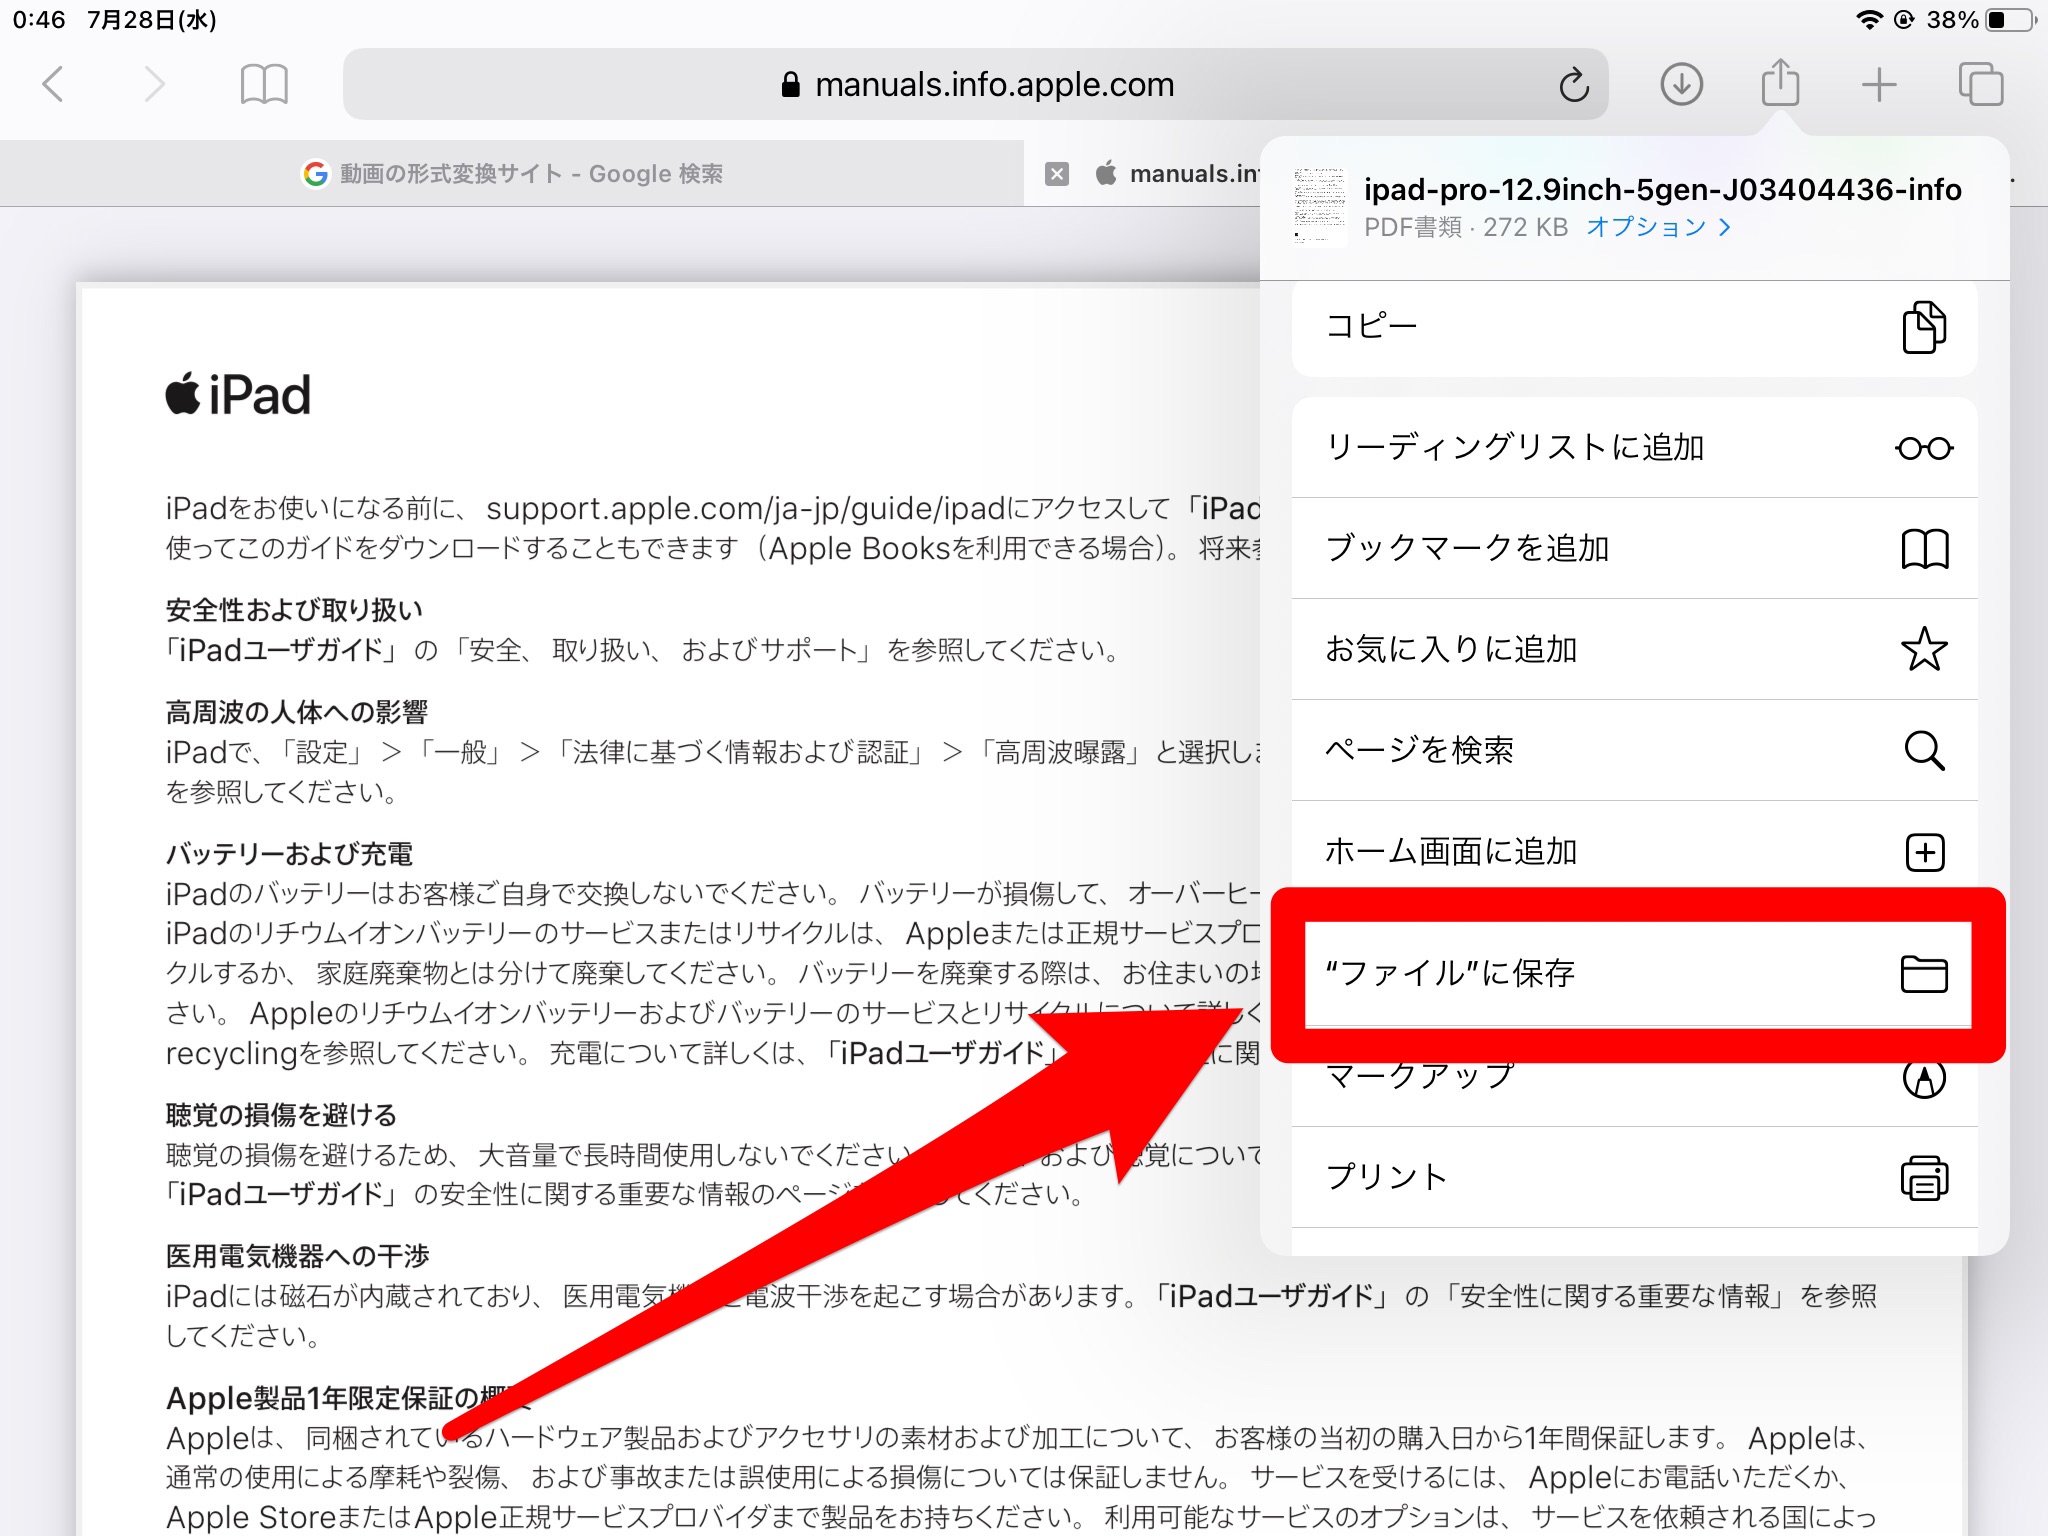Tap the printer icon

1924,1177
